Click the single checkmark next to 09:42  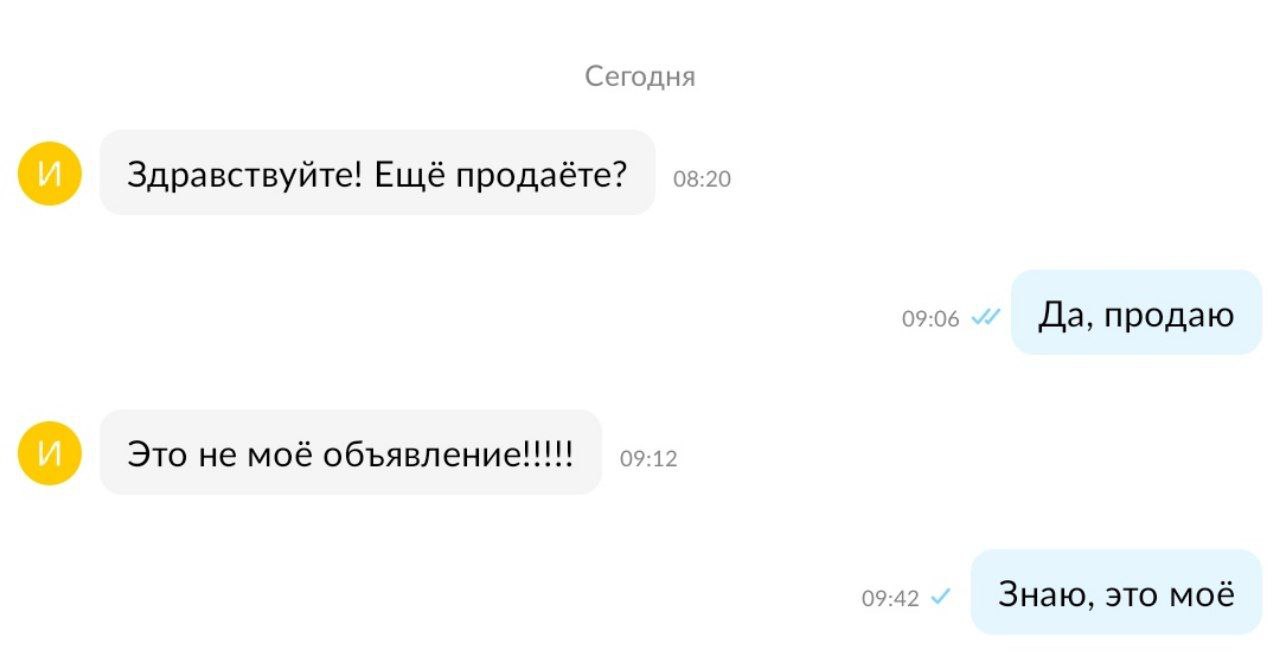pyautogui.click(x=940, y=598)
